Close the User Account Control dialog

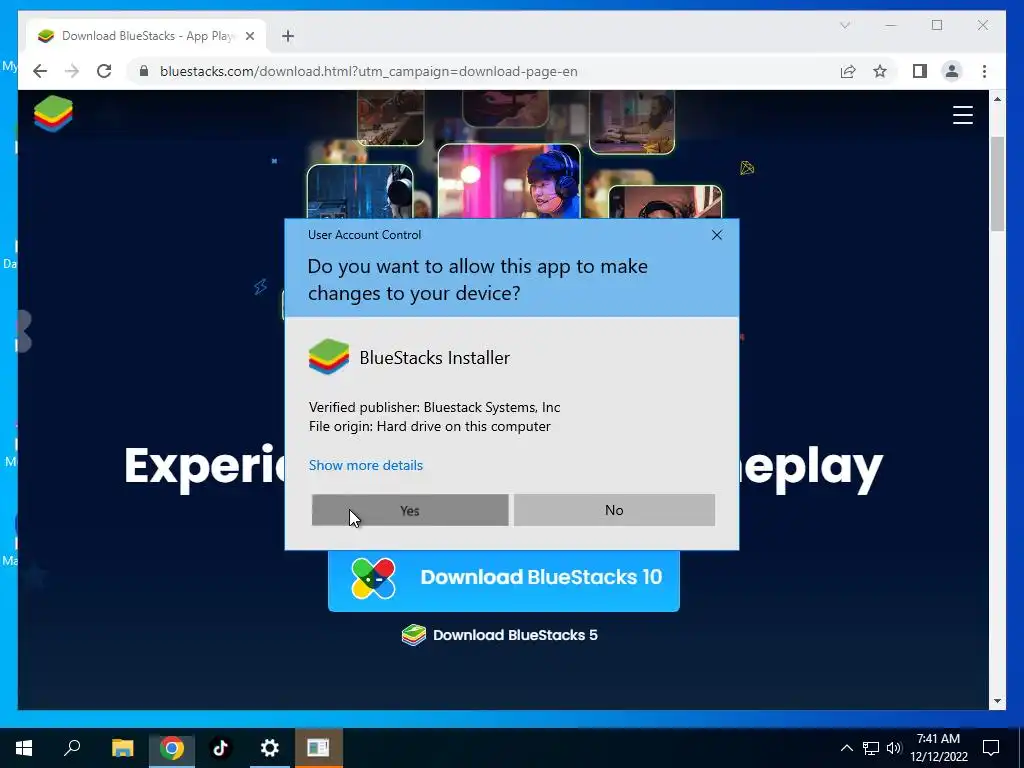pos(716,235)
